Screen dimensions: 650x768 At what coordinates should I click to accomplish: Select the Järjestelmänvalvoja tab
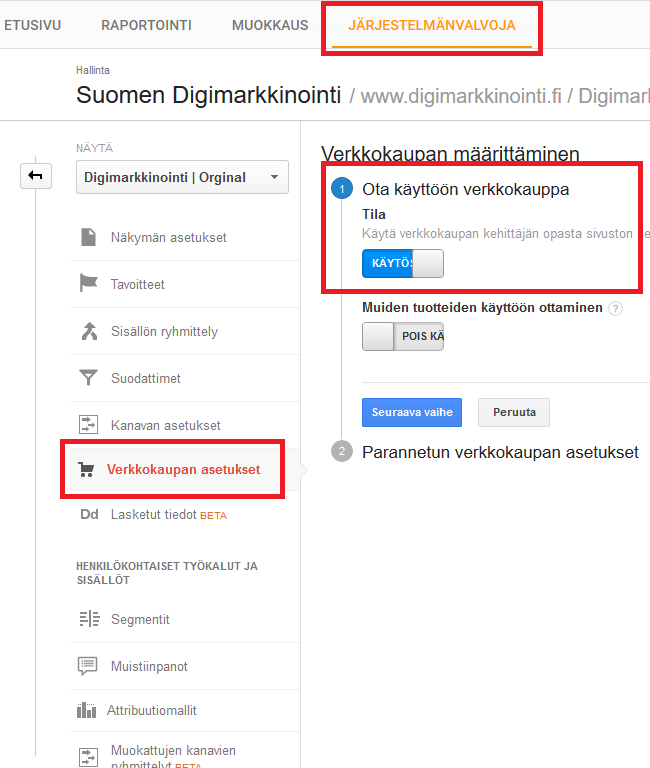point(432,25)
